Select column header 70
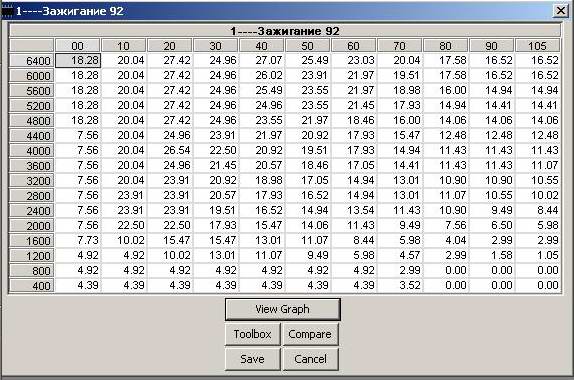The width and height of the screenshot is (574, 380). click(x=399, y=46)
